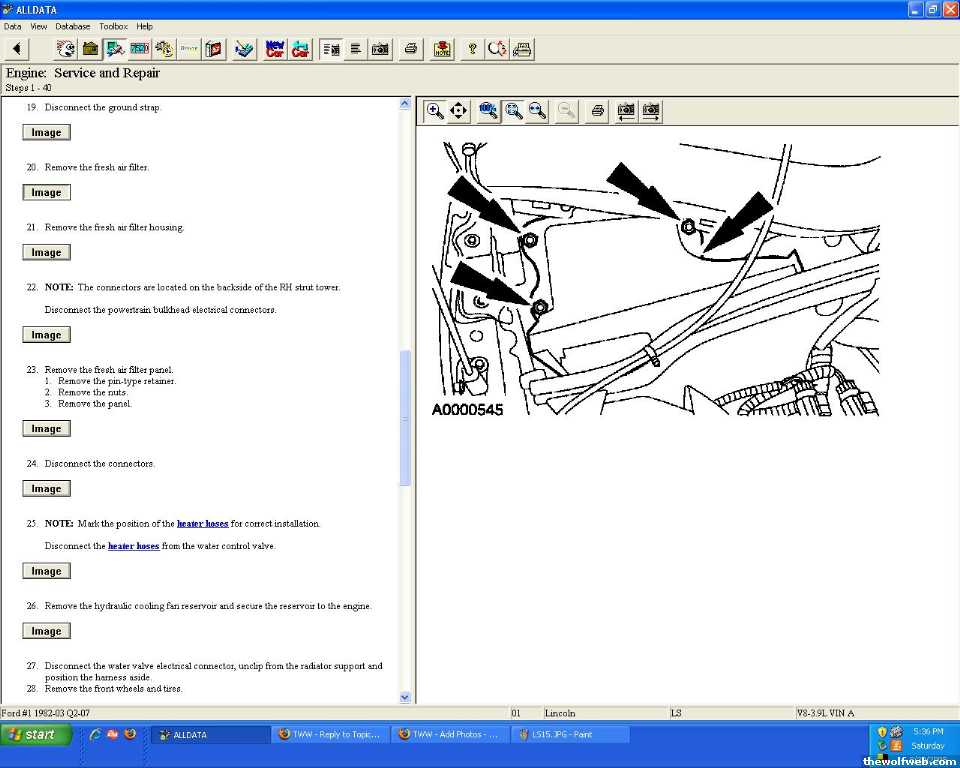Open the Data menu
This screenshot has height=768, width=960.
(x=13, y=26)
